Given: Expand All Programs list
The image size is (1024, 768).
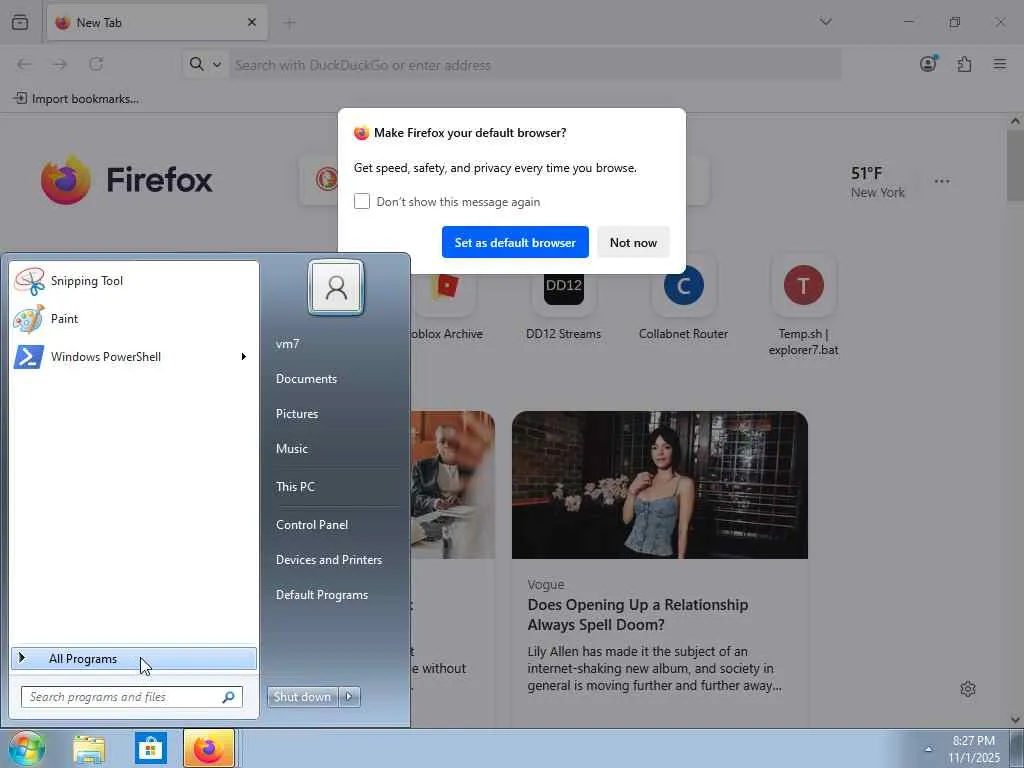Looking at the screenshot, I should (134, 659).
